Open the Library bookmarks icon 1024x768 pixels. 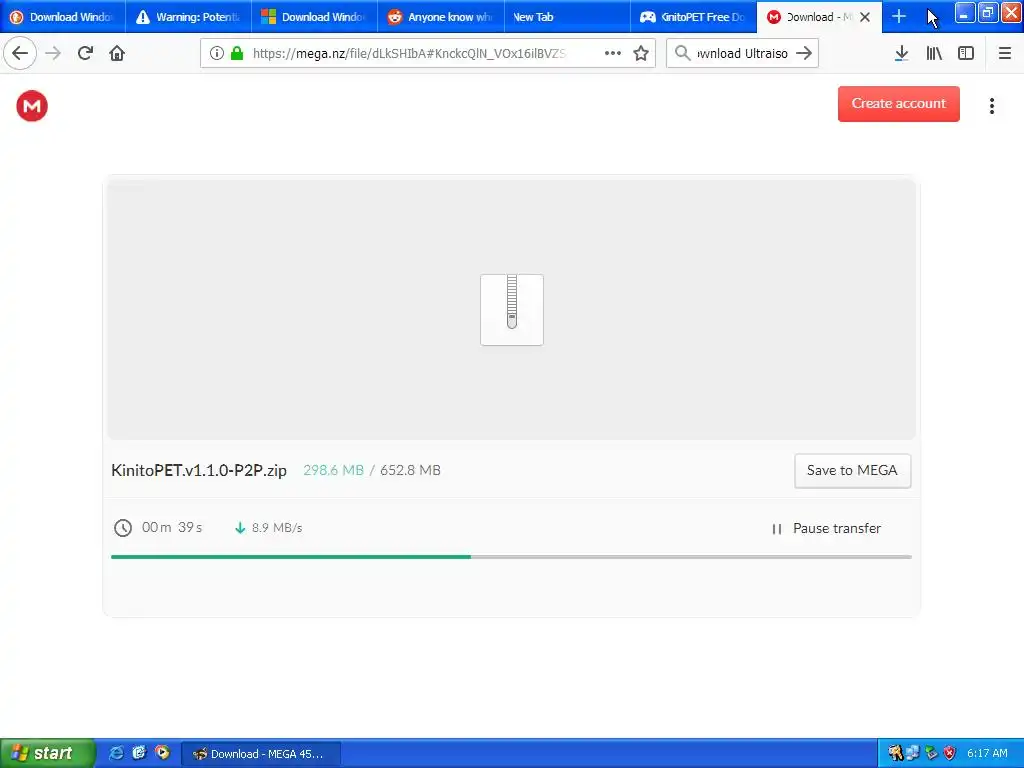click(934, 53)
